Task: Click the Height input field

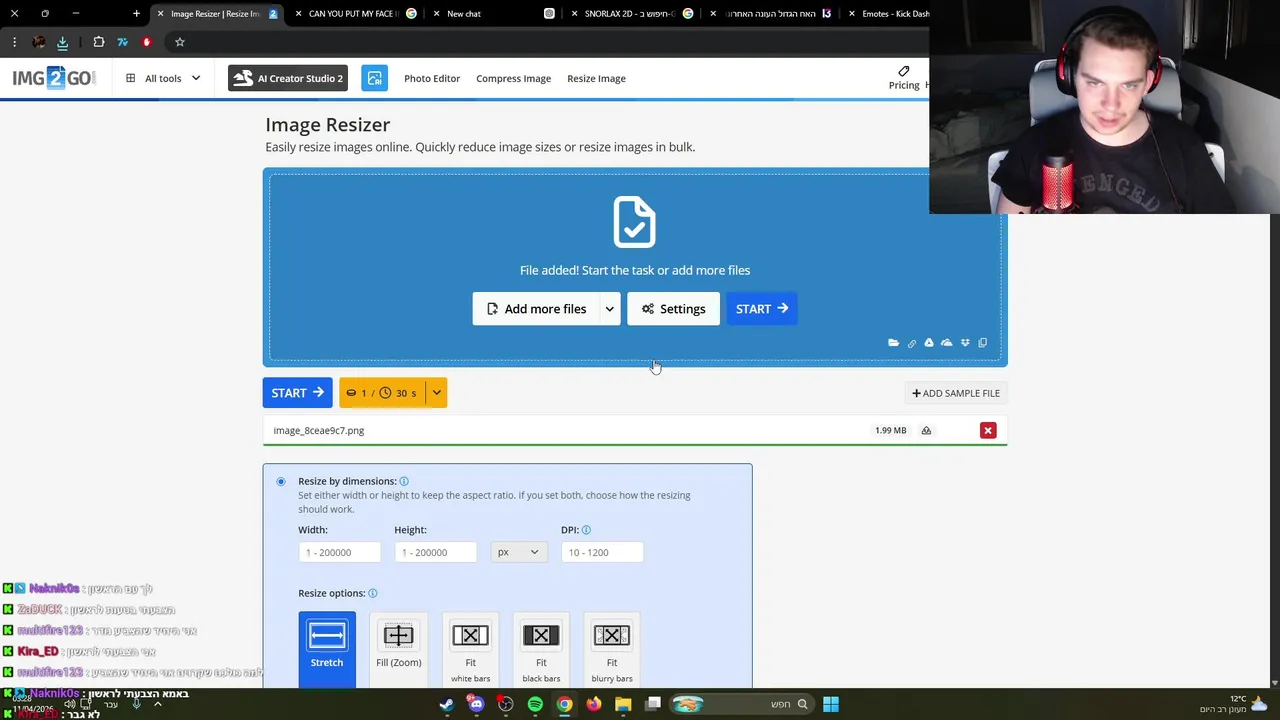Action: (x=435, y=552)
